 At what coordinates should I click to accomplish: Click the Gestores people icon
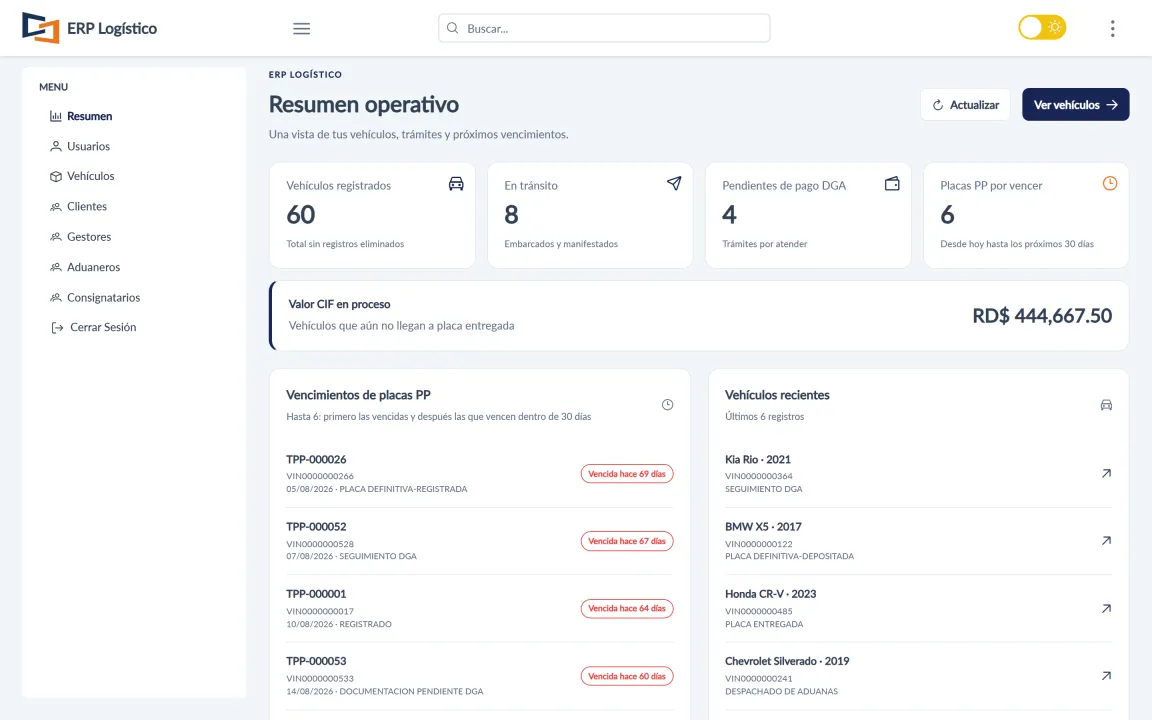tap(56, 237)
